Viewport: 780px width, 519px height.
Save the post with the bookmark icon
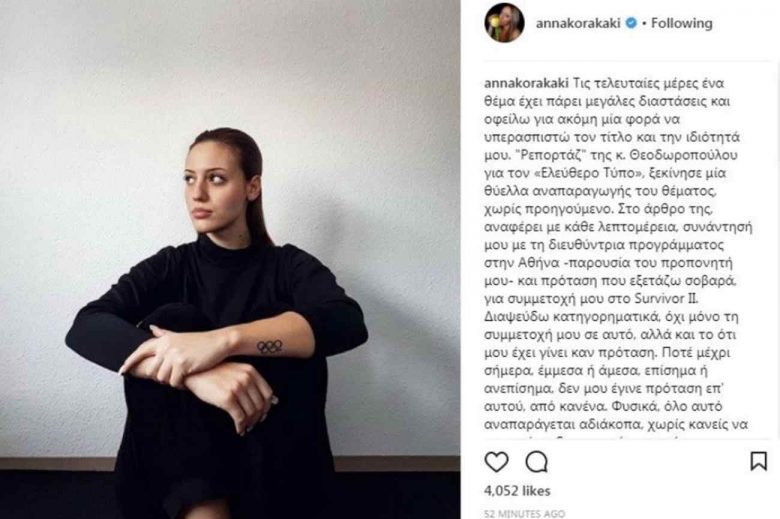click(x=758, y=461)
